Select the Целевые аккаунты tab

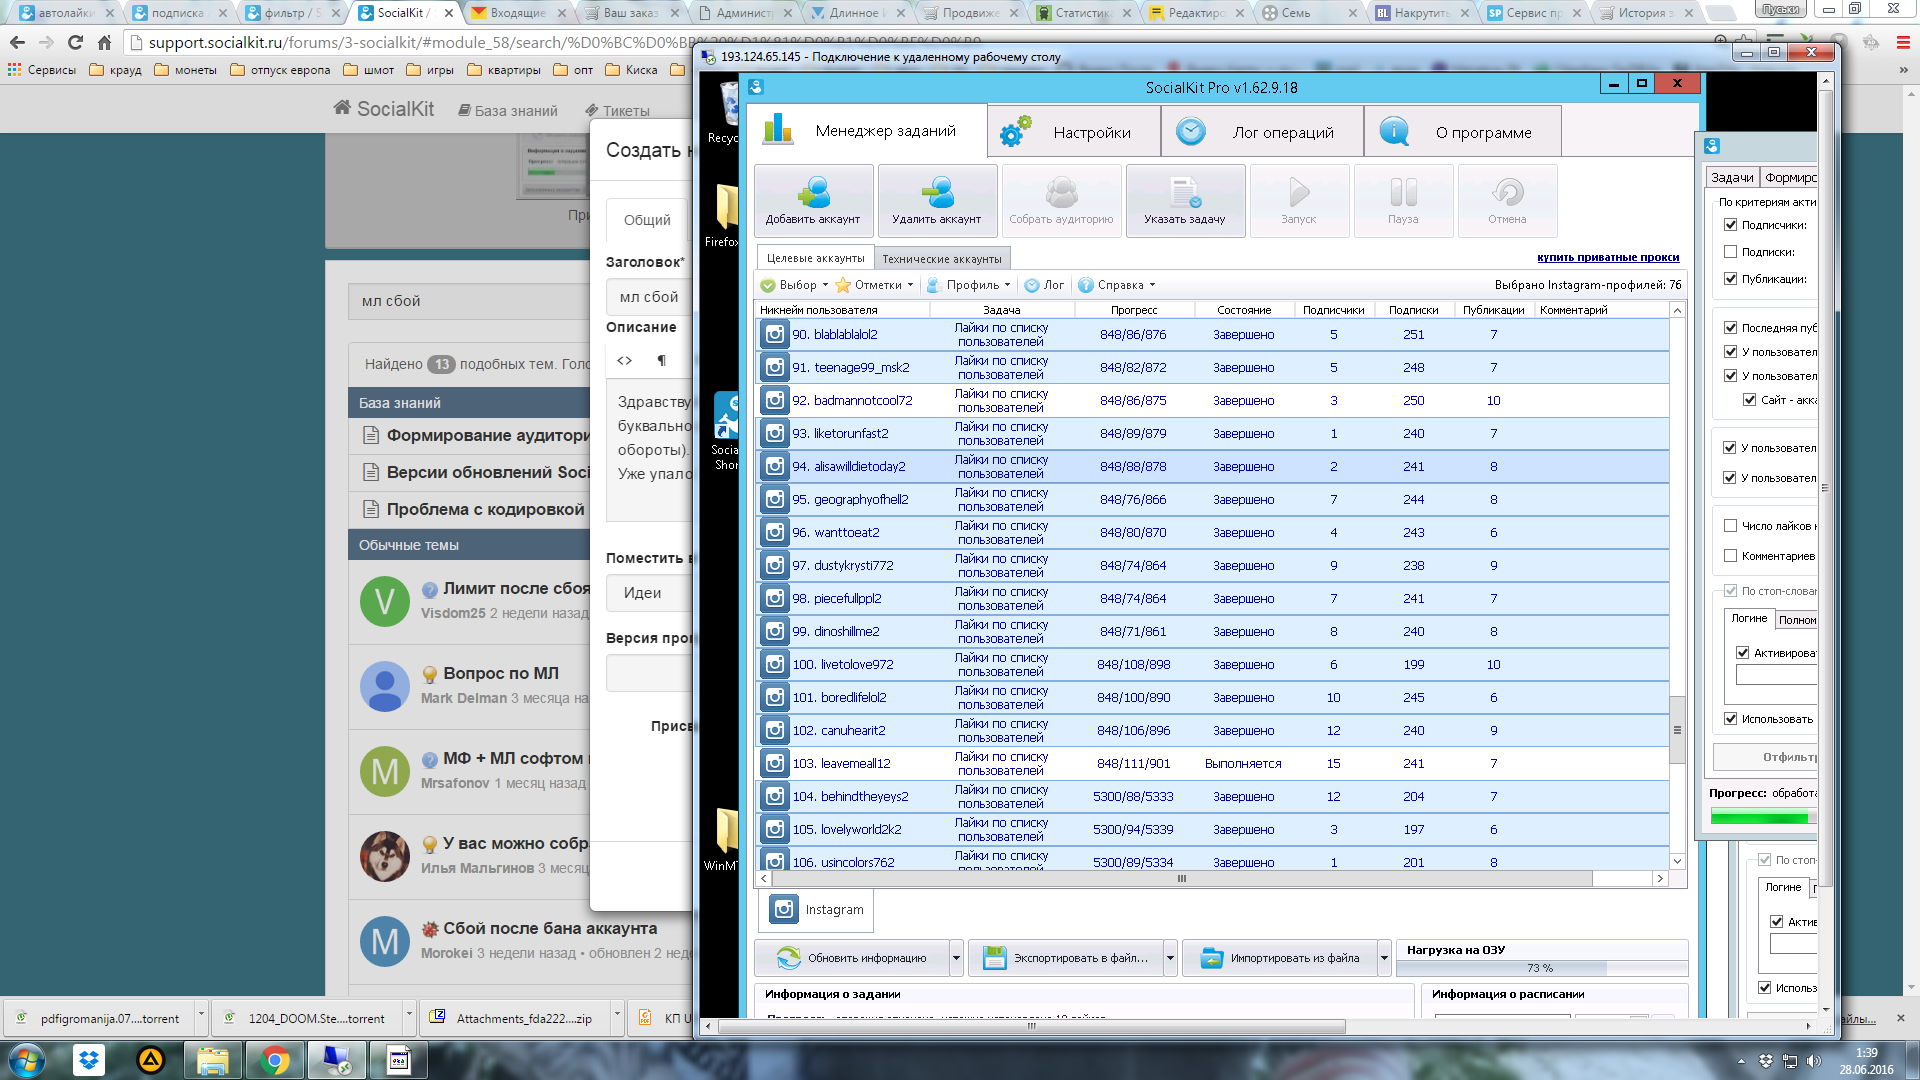click(816, 258)
